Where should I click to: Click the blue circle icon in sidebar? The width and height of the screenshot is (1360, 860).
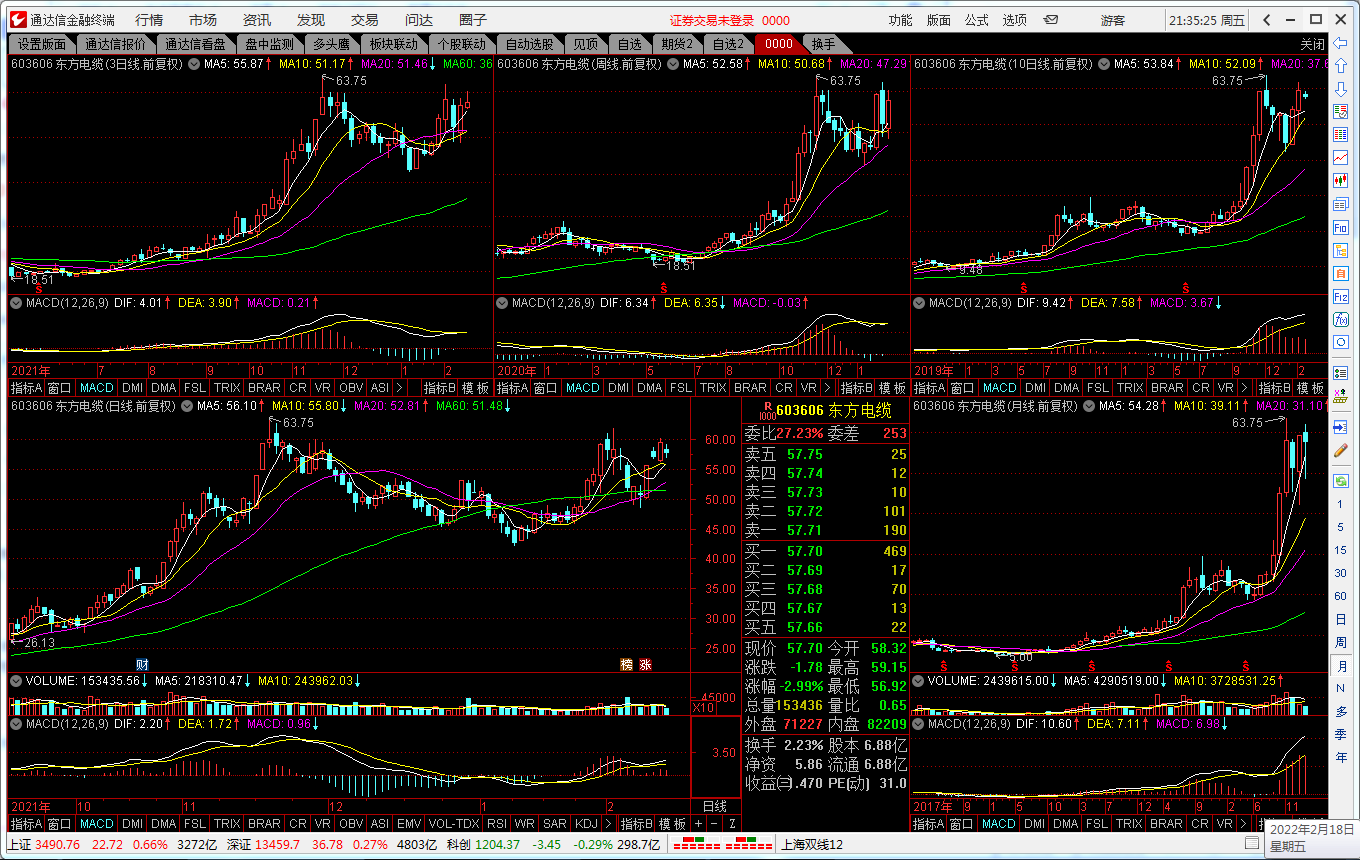tap(1341, 342)
